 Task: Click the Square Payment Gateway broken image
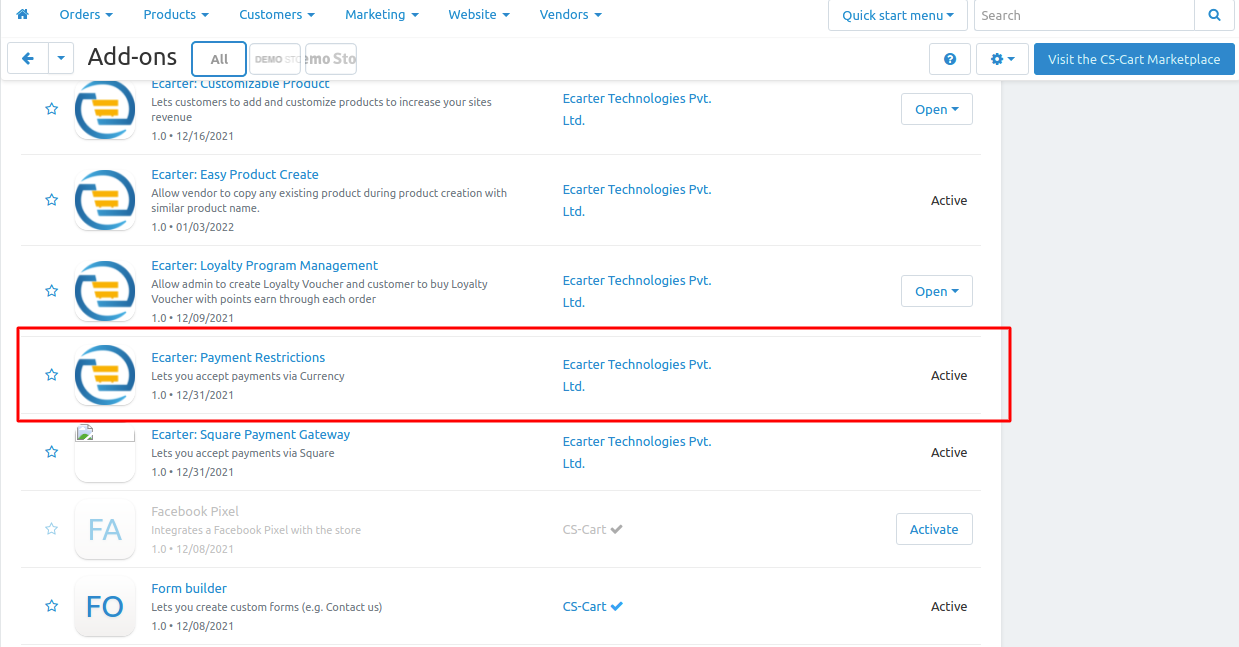point(105,452)
